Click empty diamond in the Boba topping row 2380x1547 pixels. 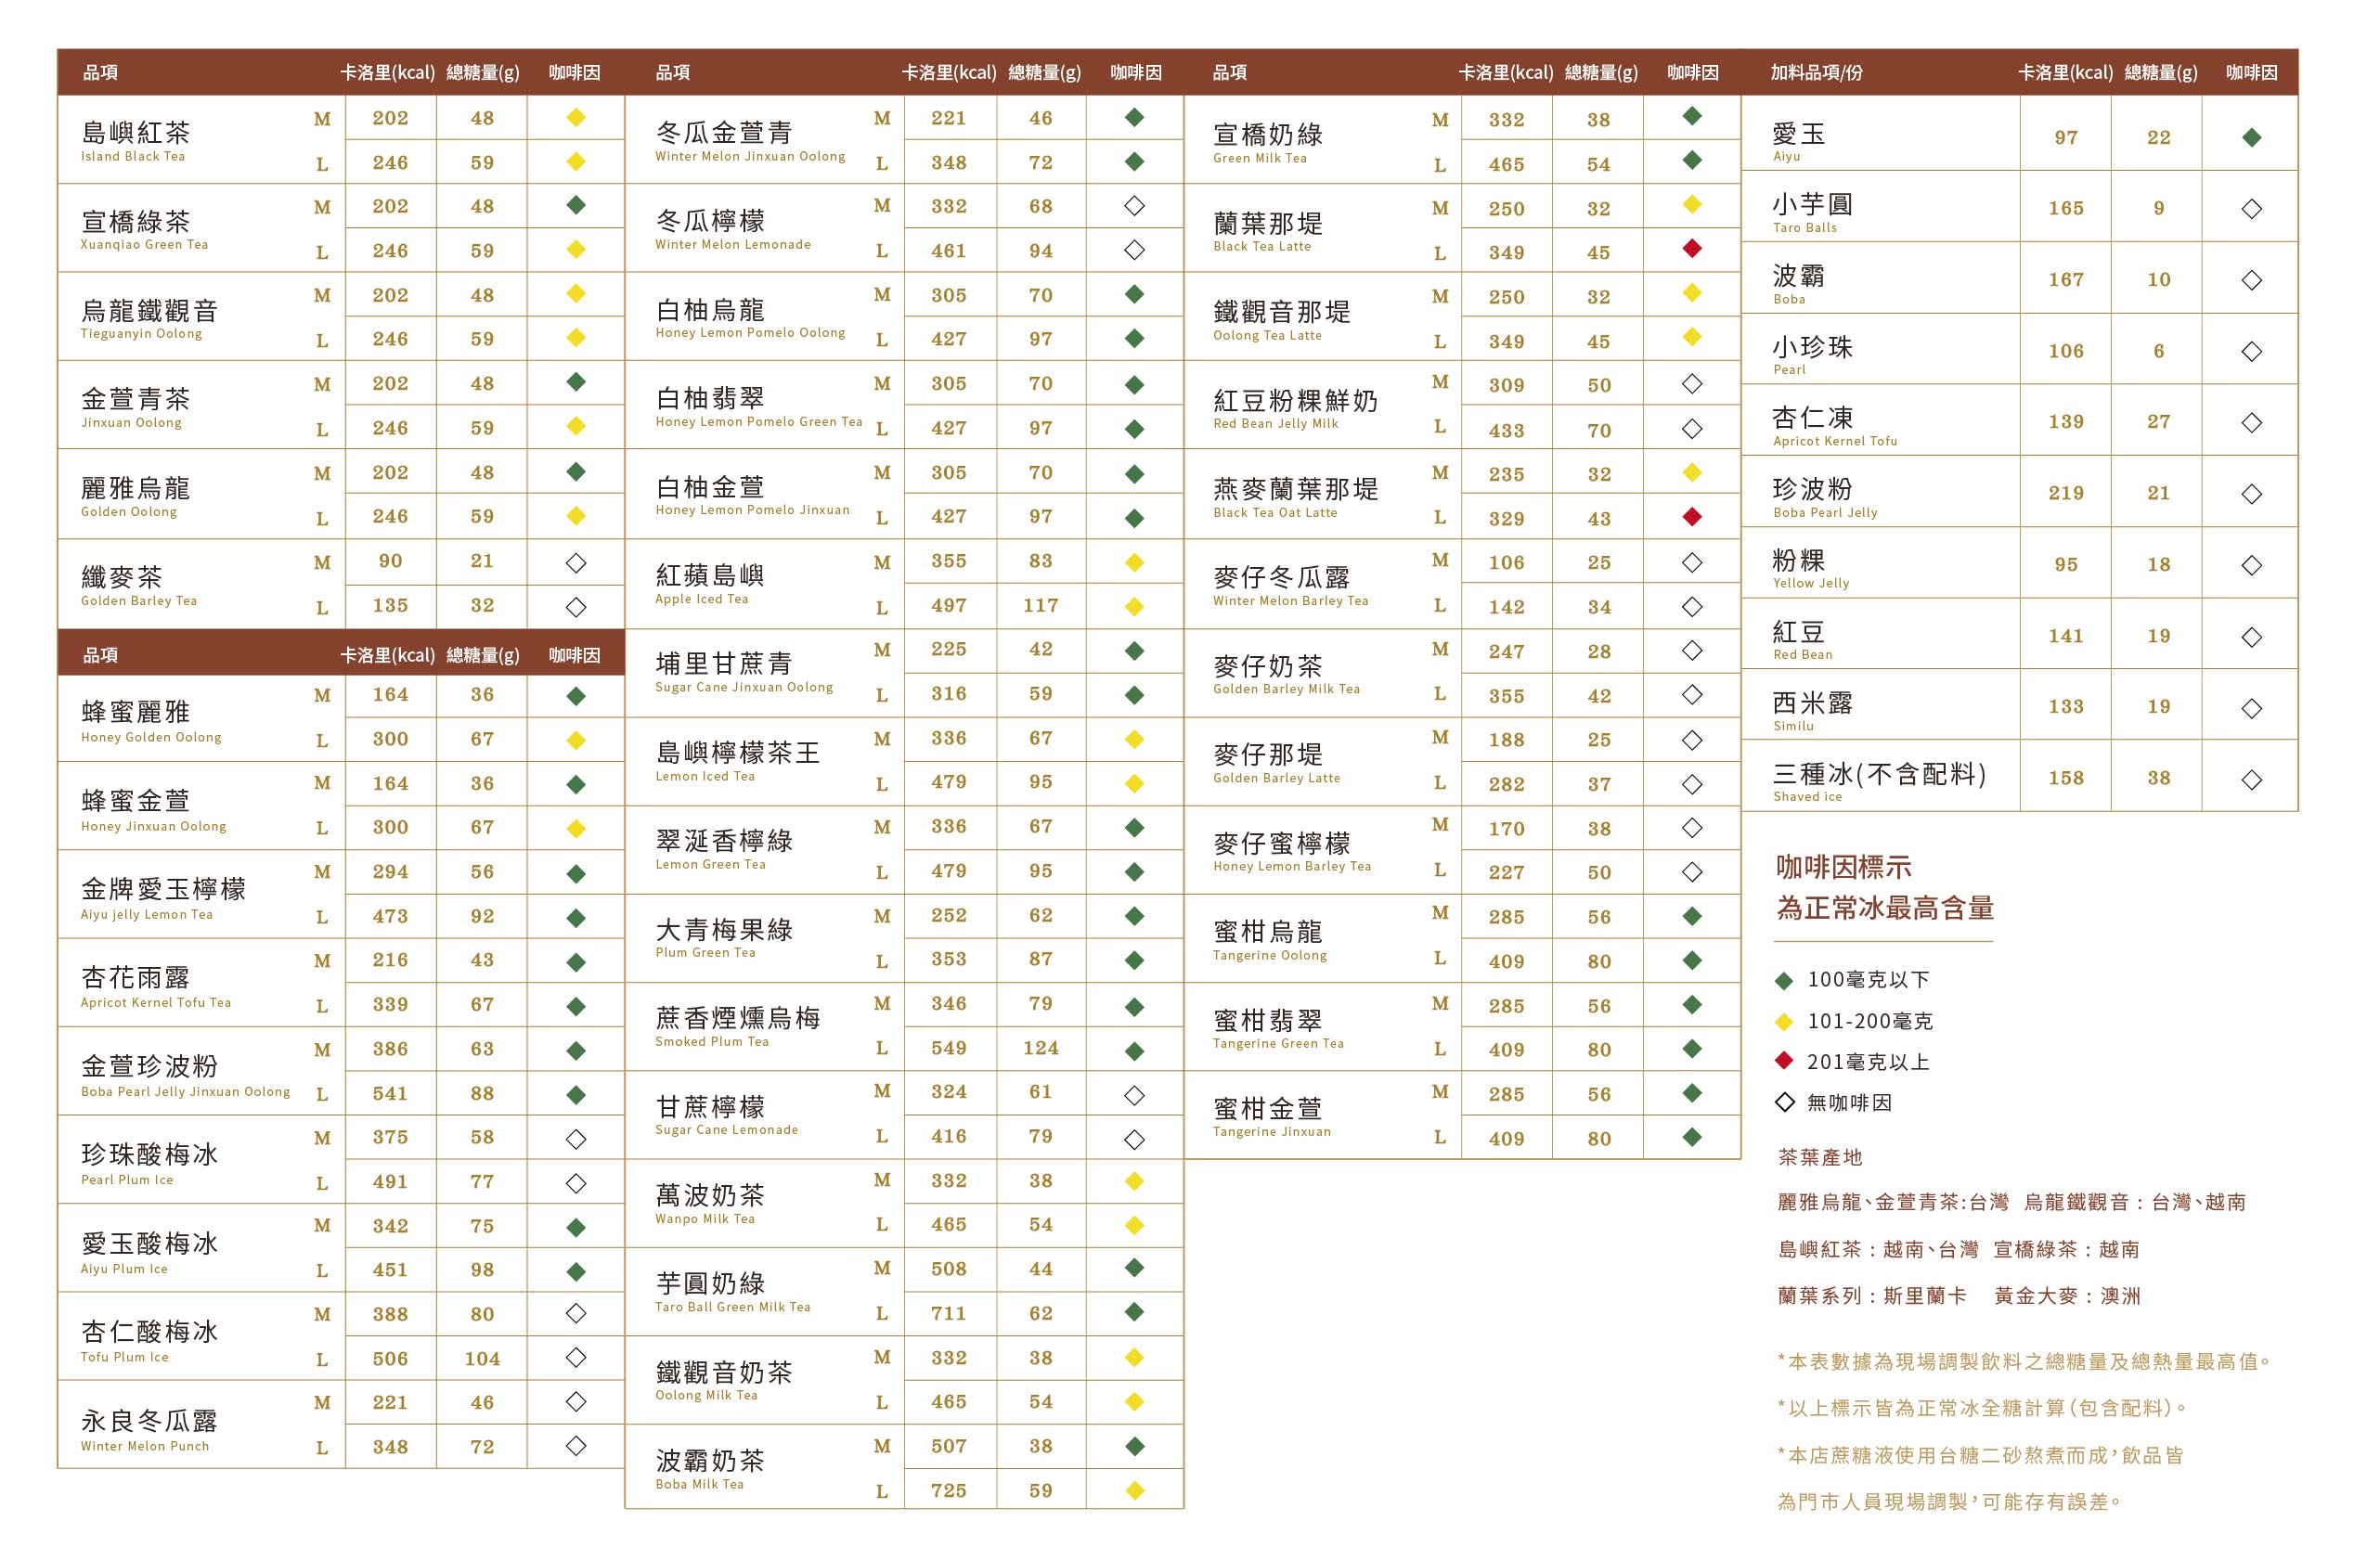(2251, 280)
